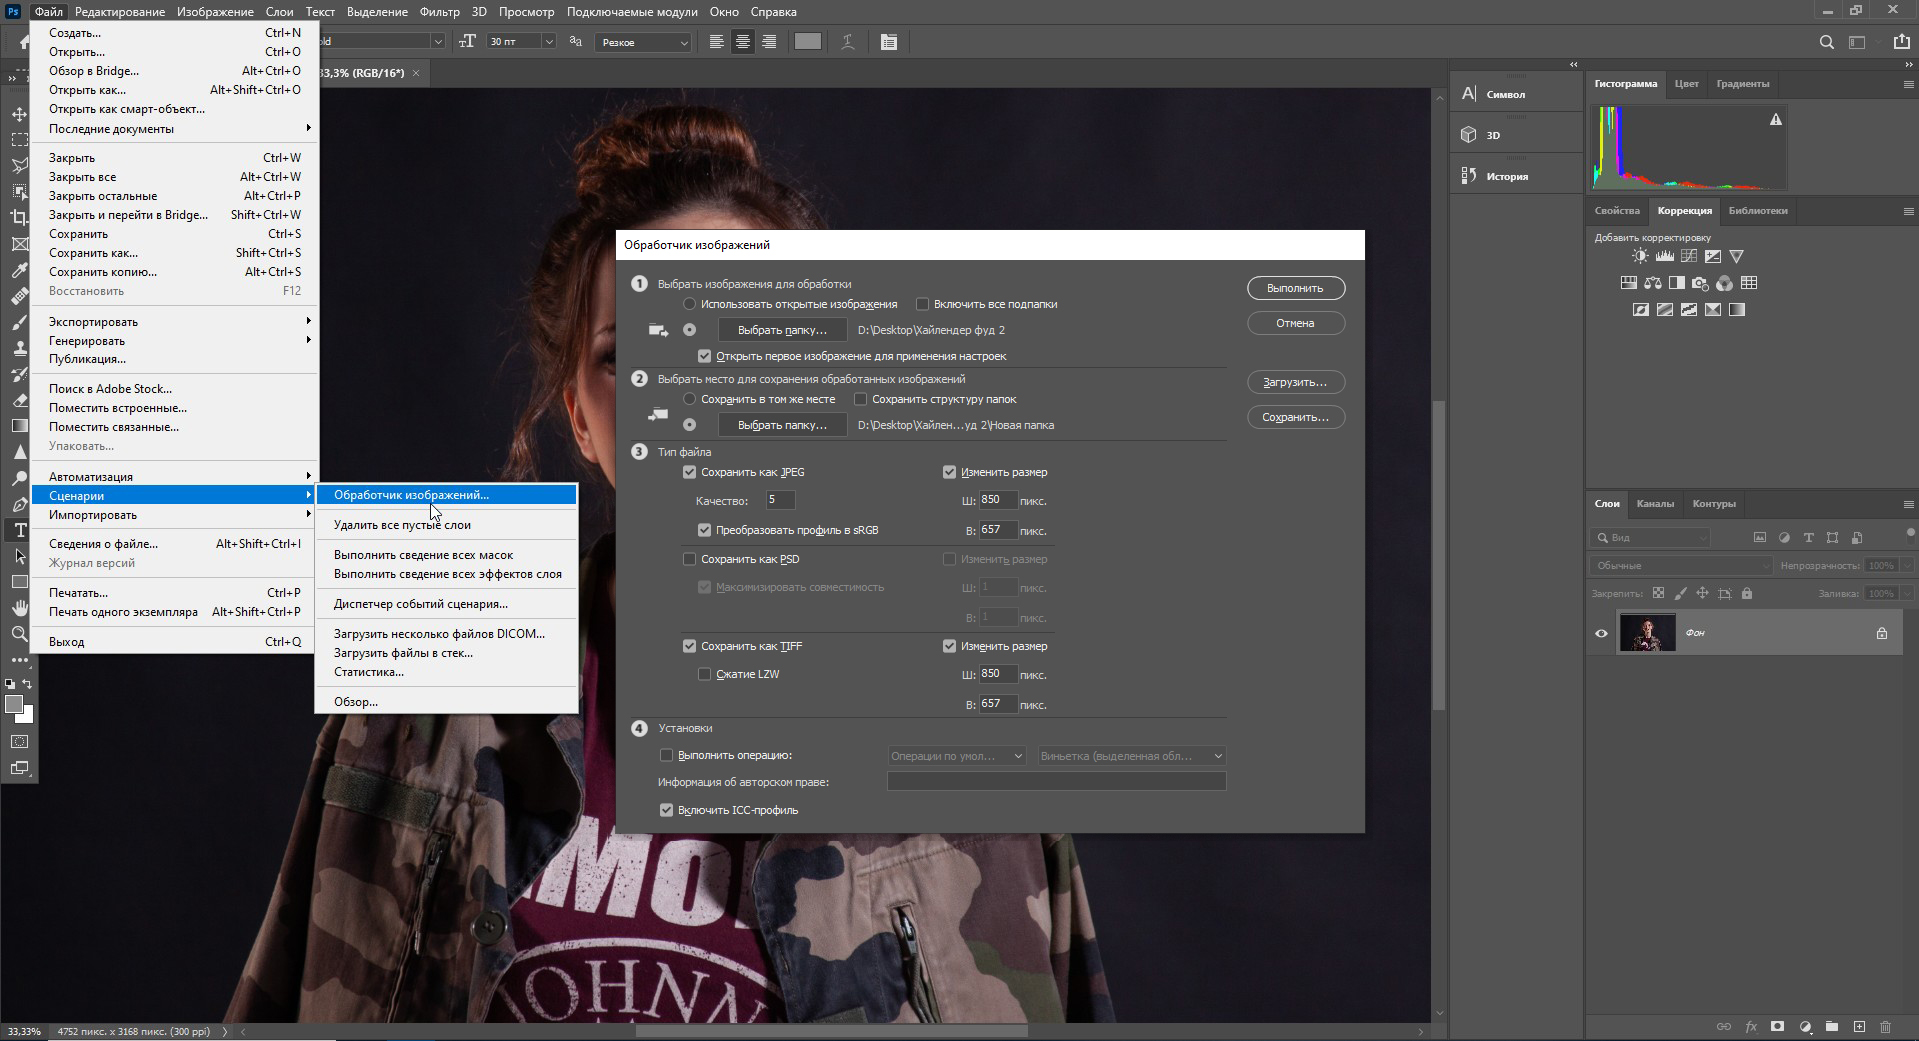Add a Brightness/Contrast adjustment
This screenshot has width=1919, height=1041.
pos(1640,257)
